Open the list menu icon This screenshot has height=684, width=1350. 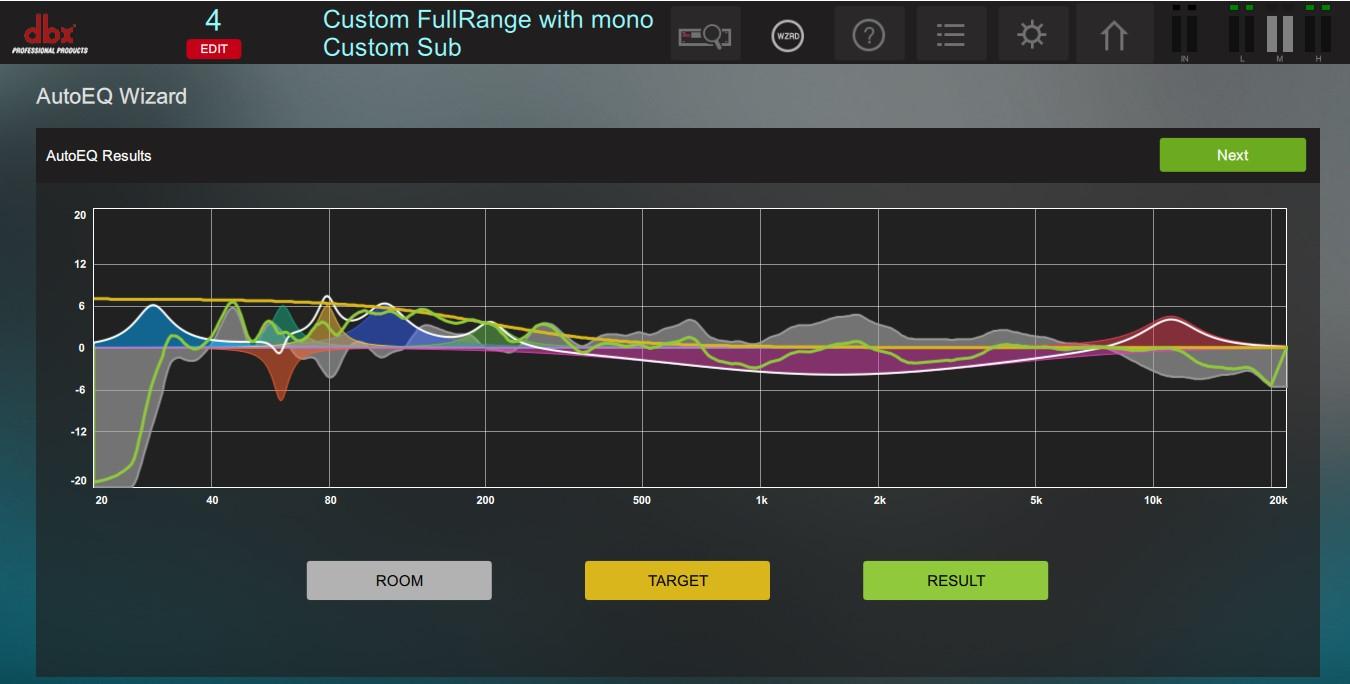950,35
